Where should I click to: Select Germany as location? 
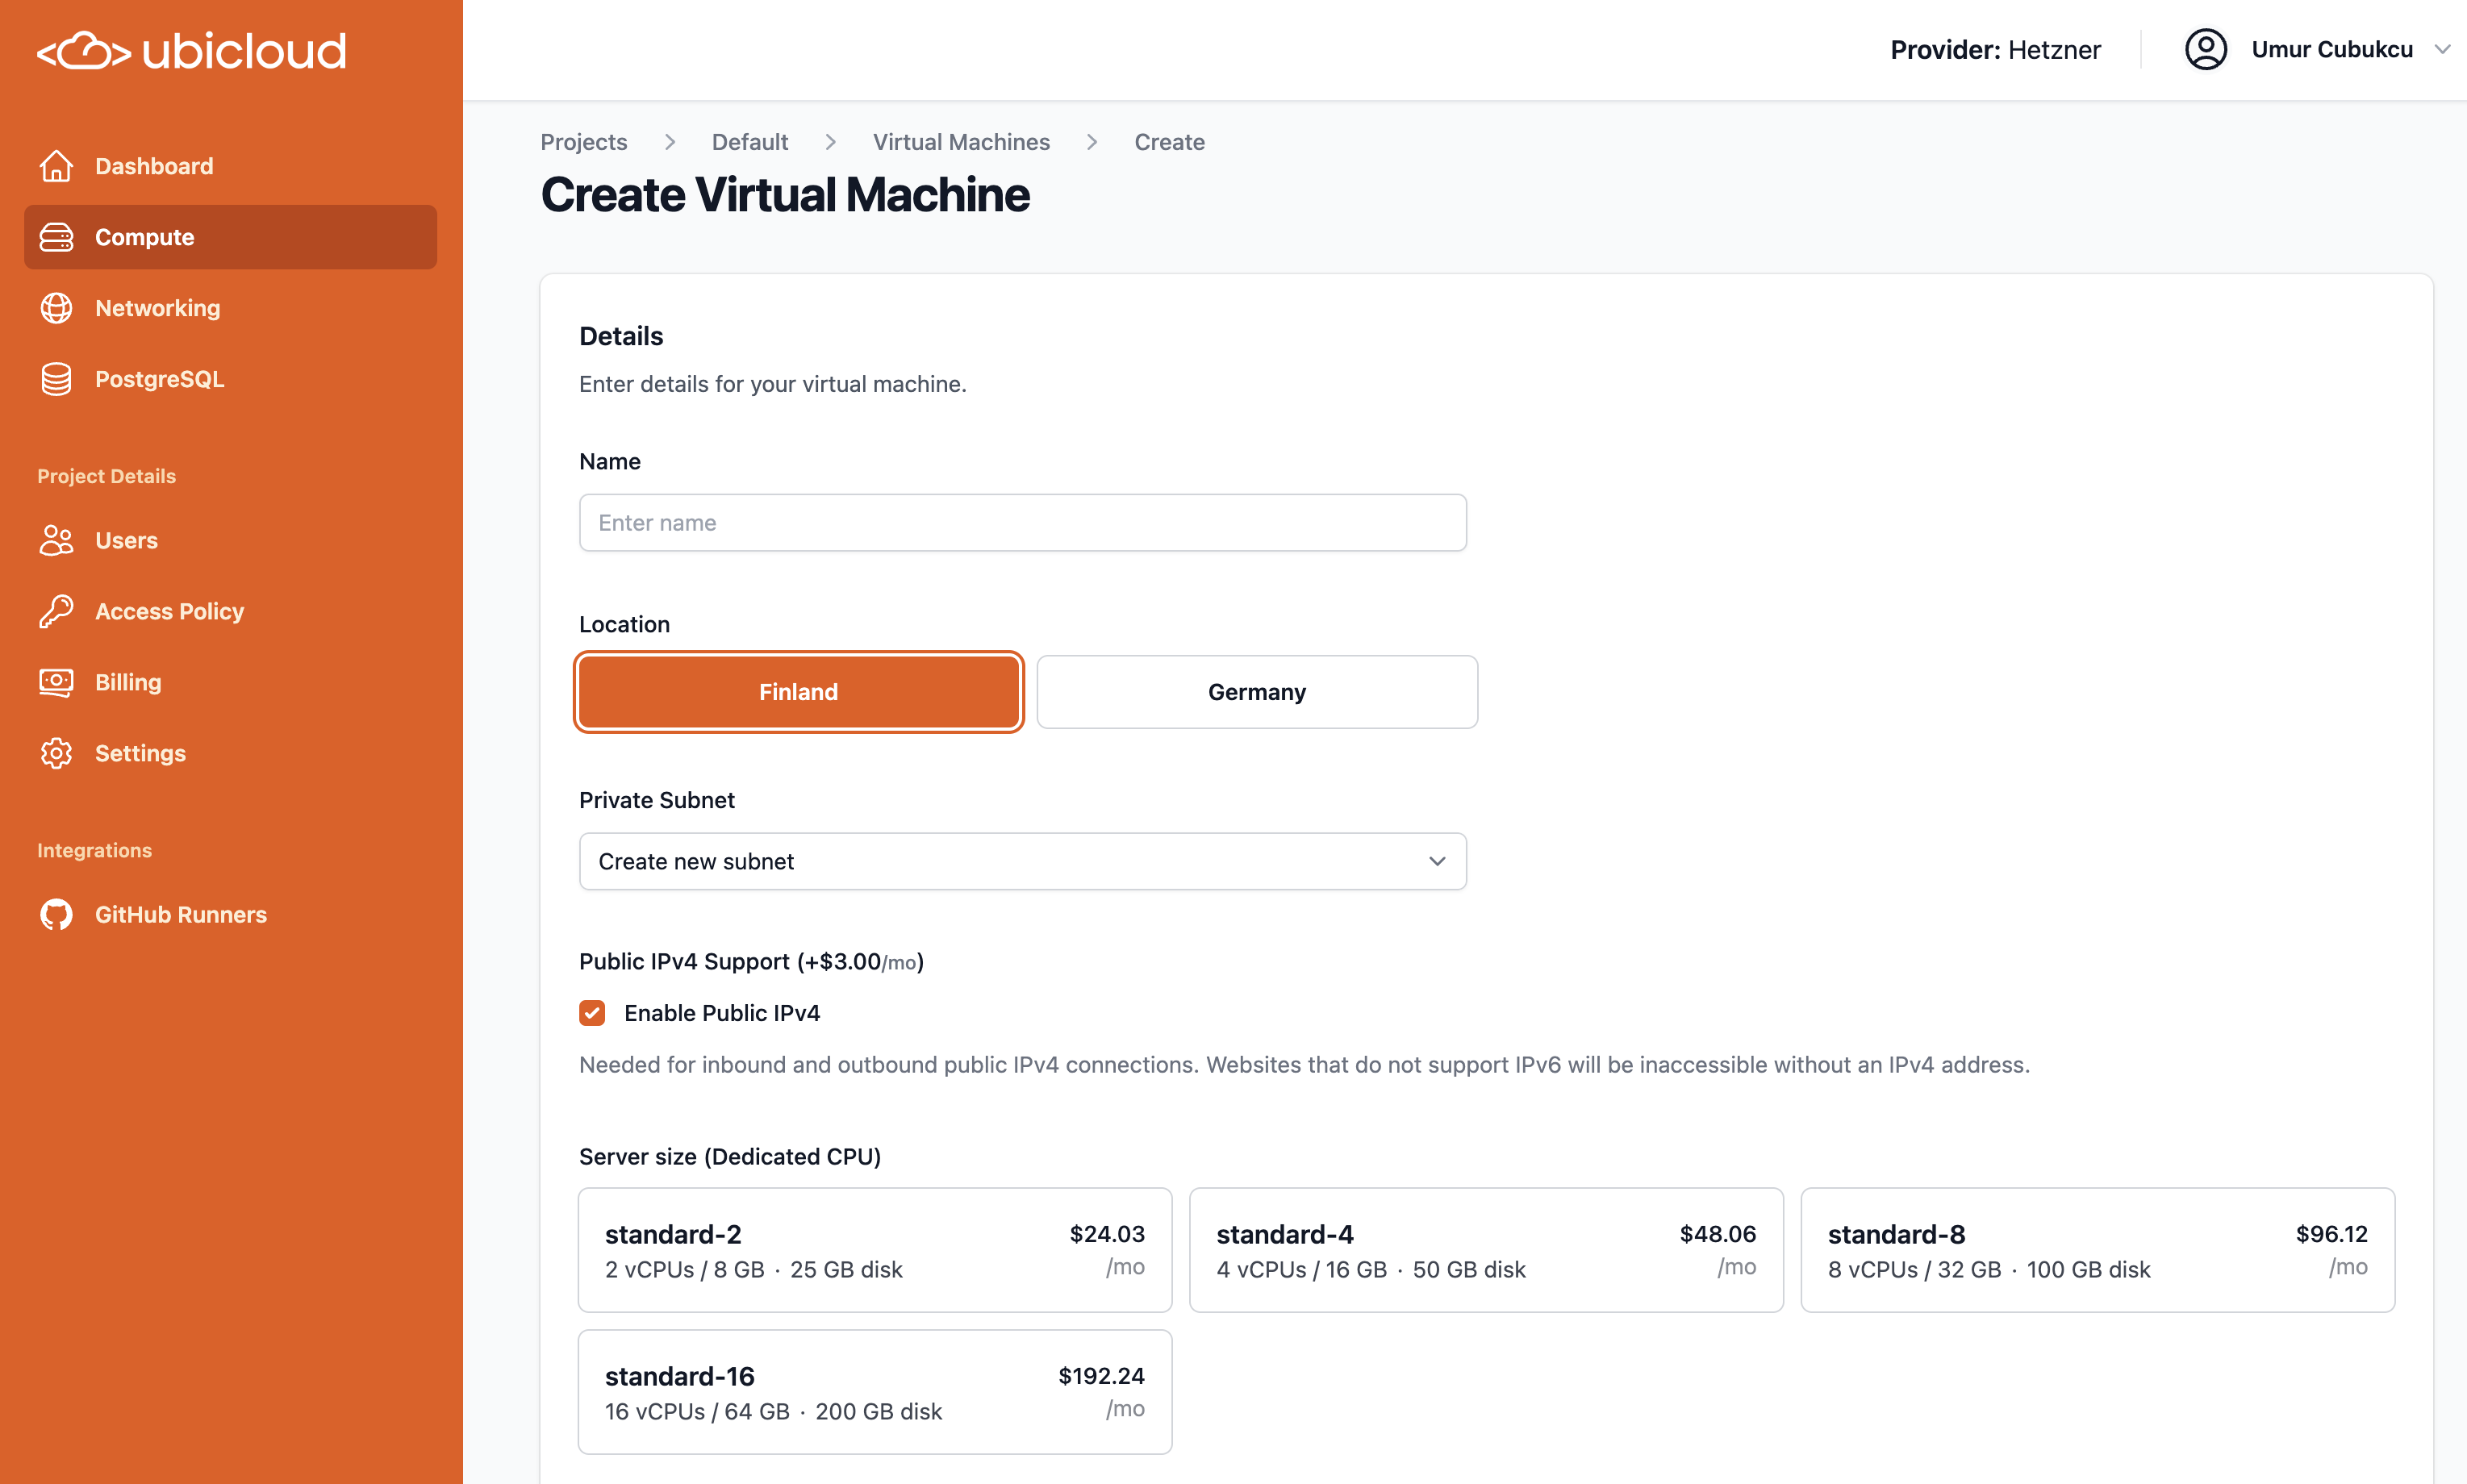coord(1256,692)
